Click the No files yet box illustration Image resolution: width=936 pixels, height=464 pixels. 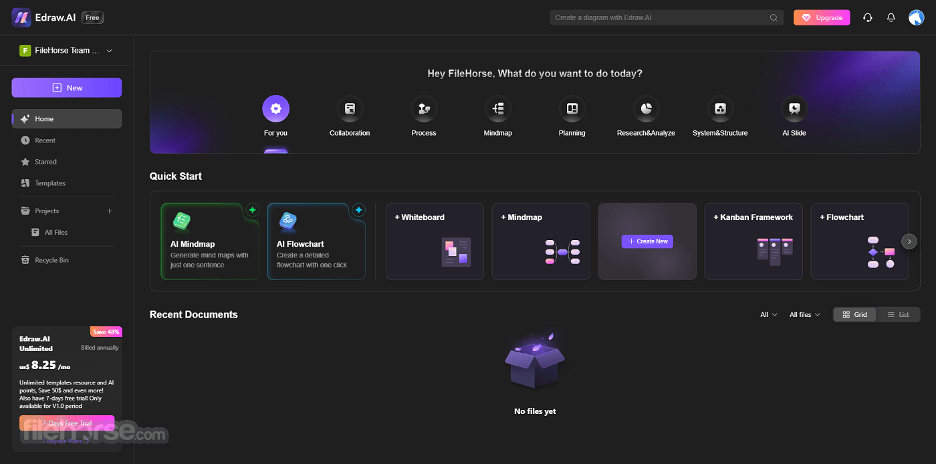click(535, 361)
